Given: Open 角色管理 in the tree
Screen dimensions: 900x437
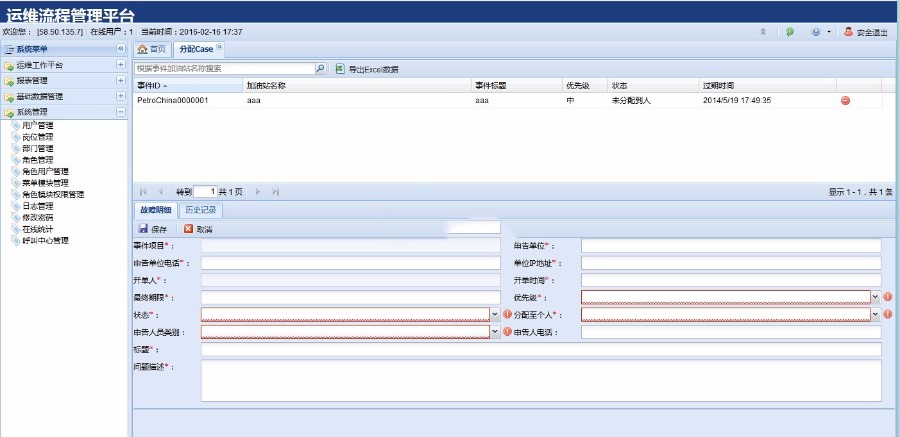Looking at the screenshot, I should 37,160.
